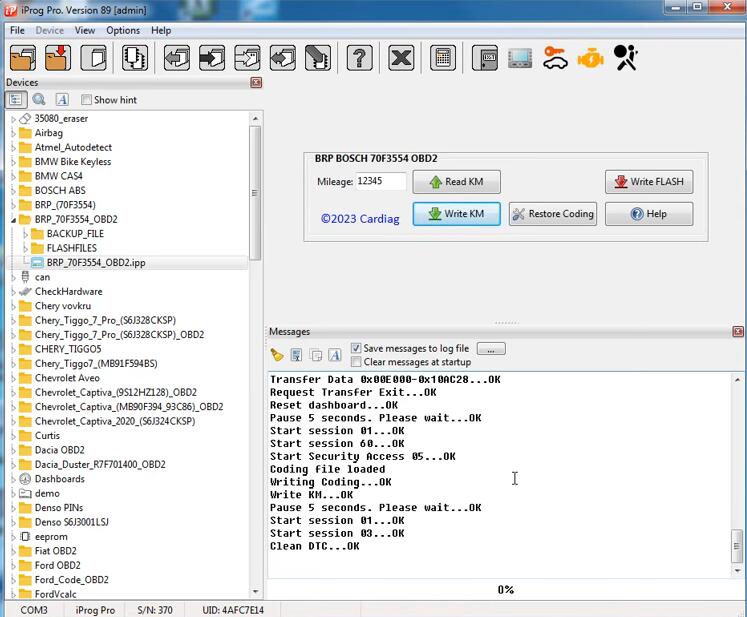Open the View menu
The image size is (747, 617).
point(85,30)
